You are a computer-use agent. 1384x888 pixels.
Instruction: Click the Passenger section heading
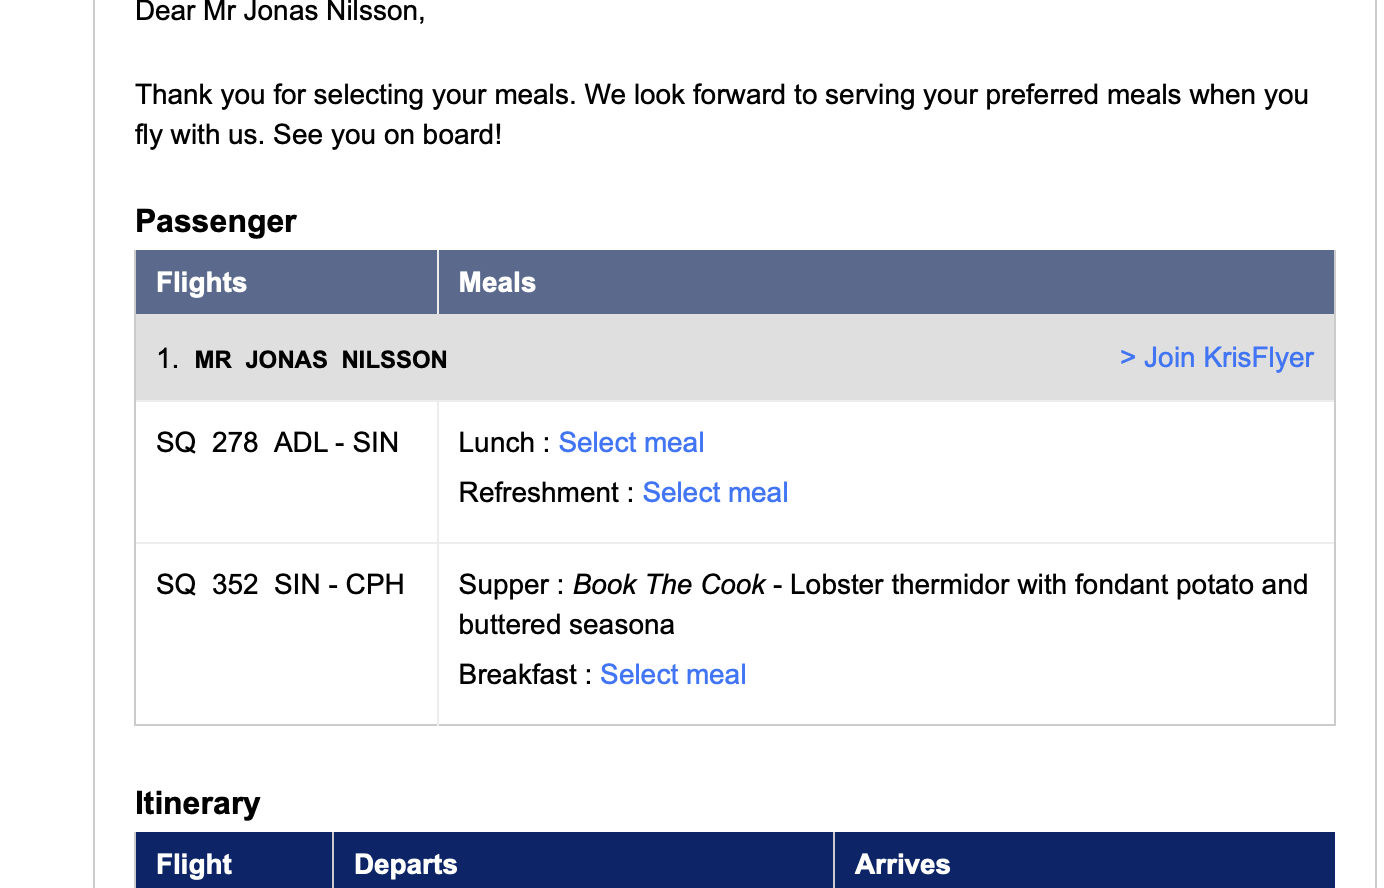[216, 221]
